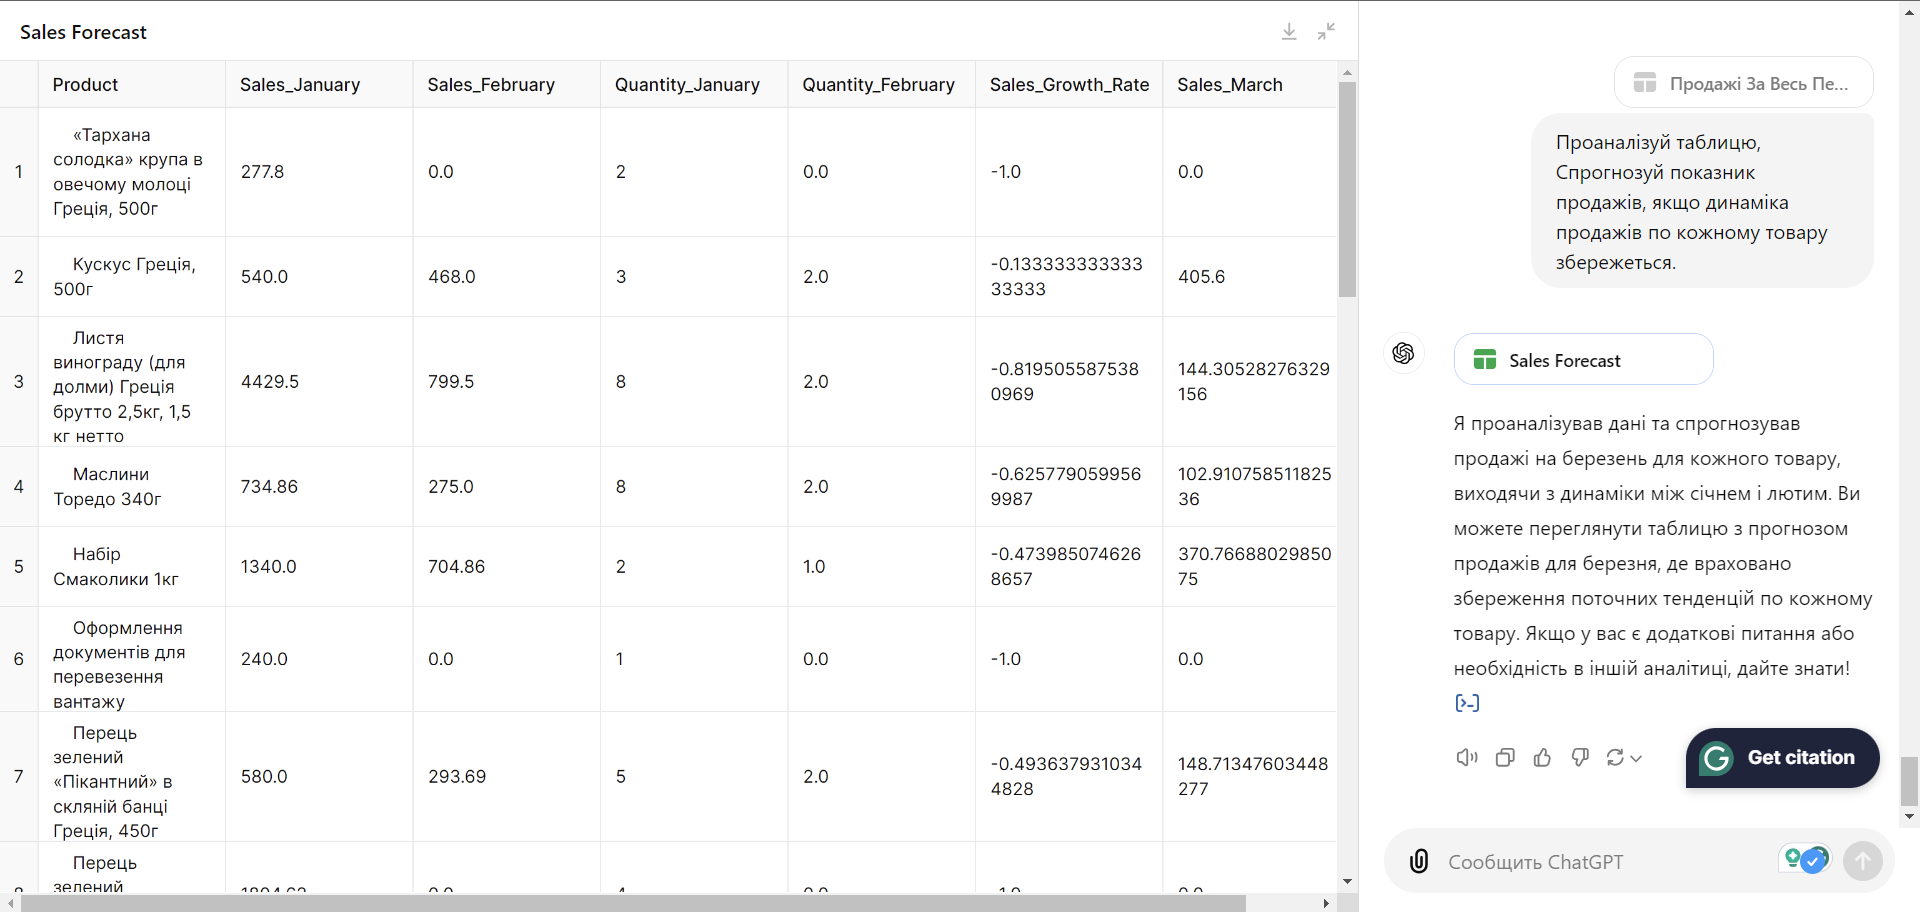Click the table scroll-down arrow
Image resolution: width=1920 pixels, height=912 pixels.
[1347, 881]
